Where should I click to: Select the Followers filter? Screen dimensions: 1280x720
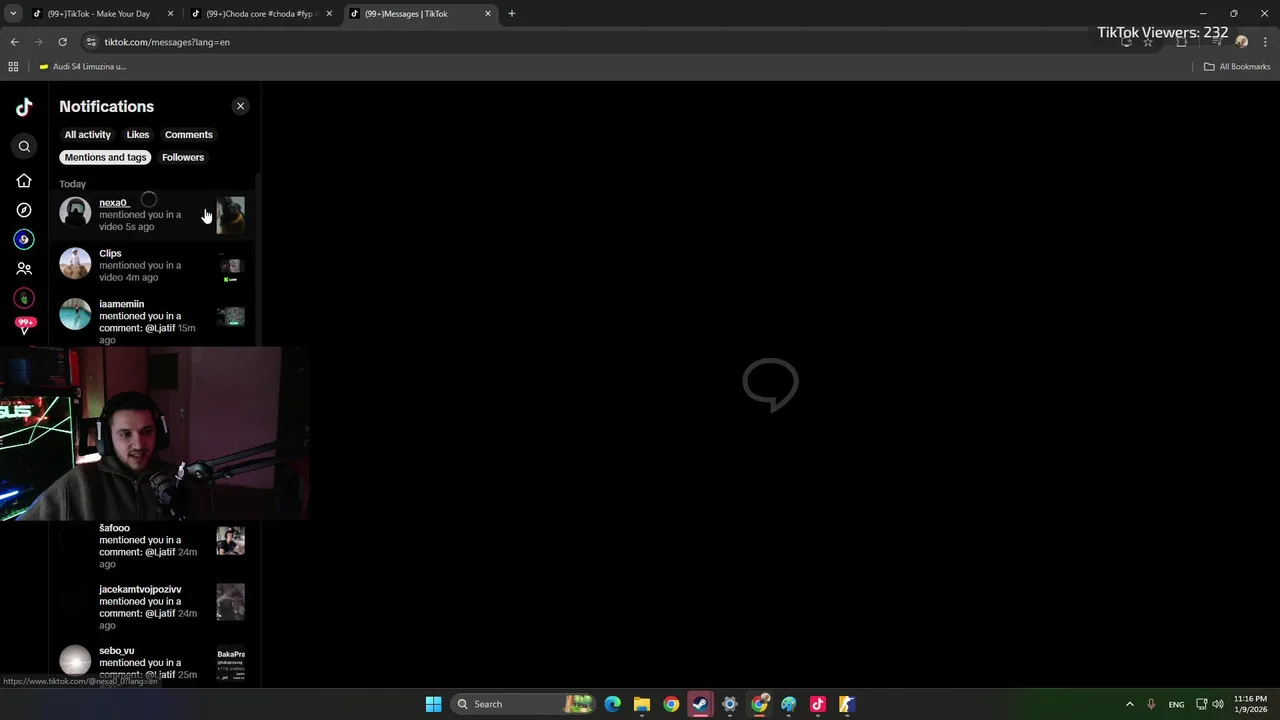click(183, 158)
